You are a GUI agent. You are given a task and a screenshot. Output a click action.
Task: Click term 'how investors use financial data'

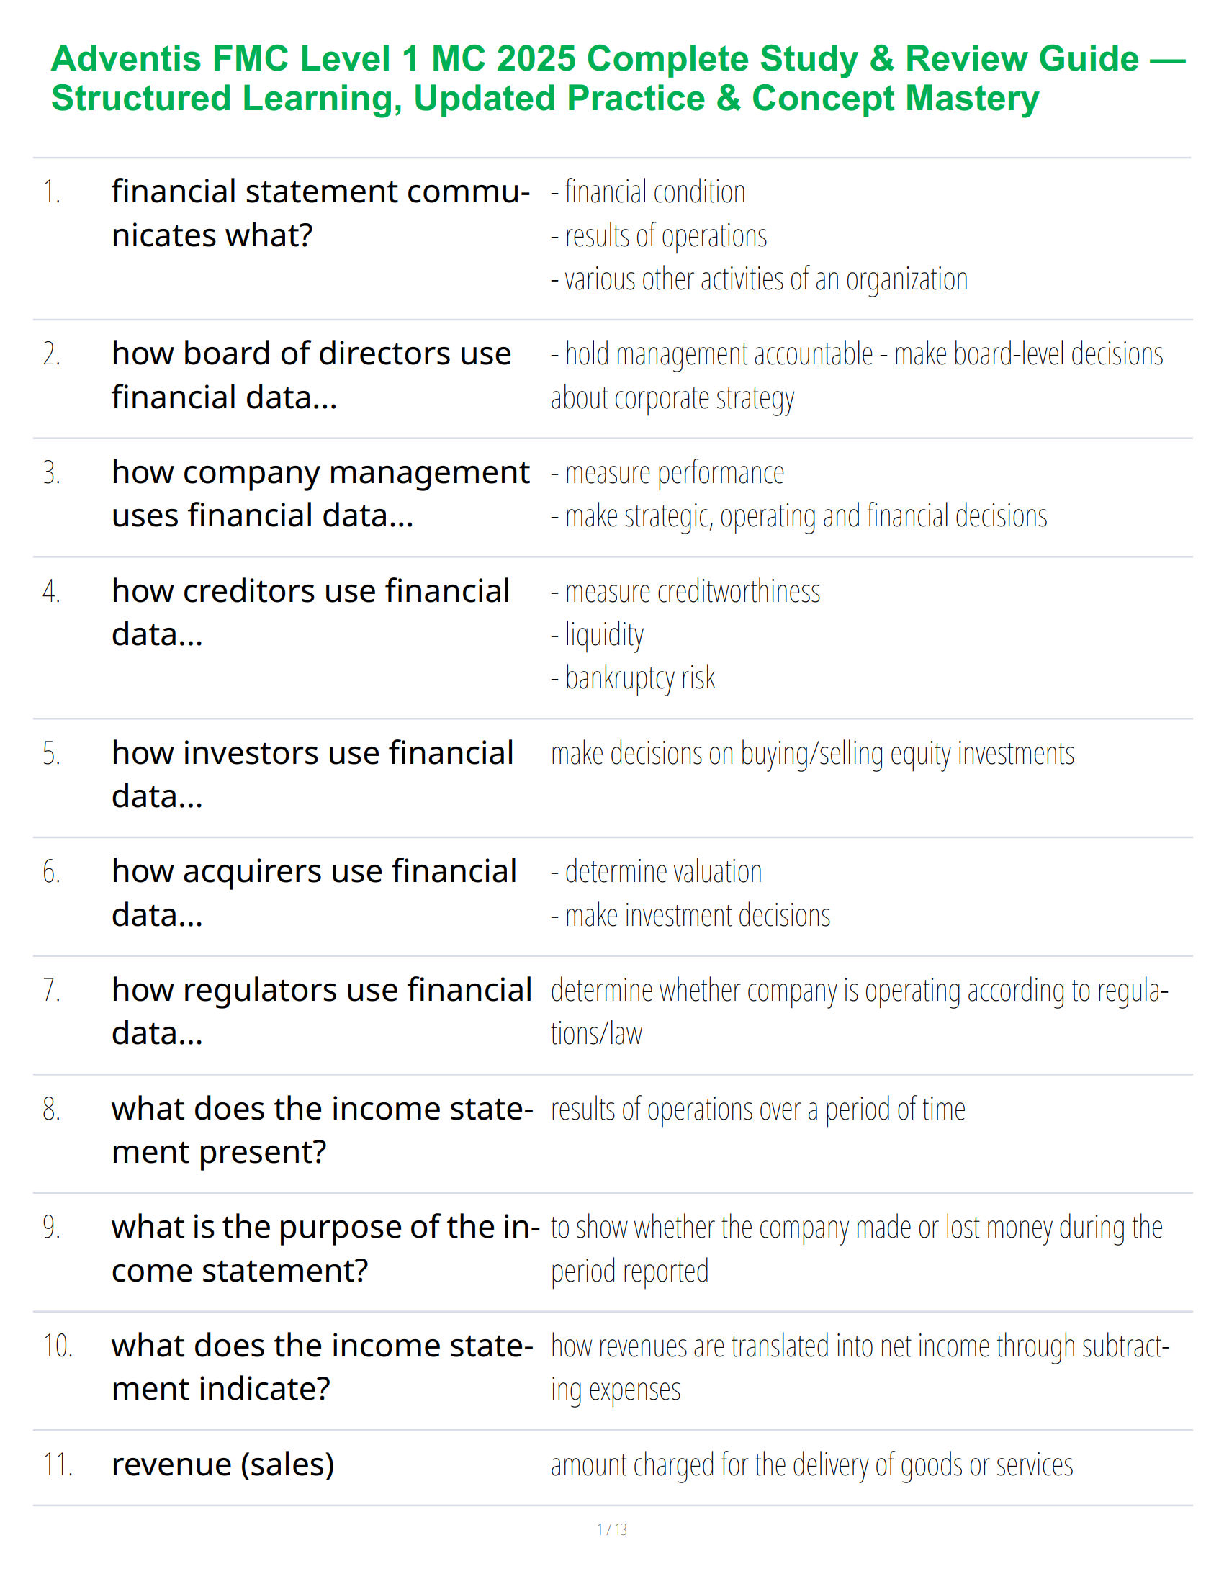(x=312, y=774)
